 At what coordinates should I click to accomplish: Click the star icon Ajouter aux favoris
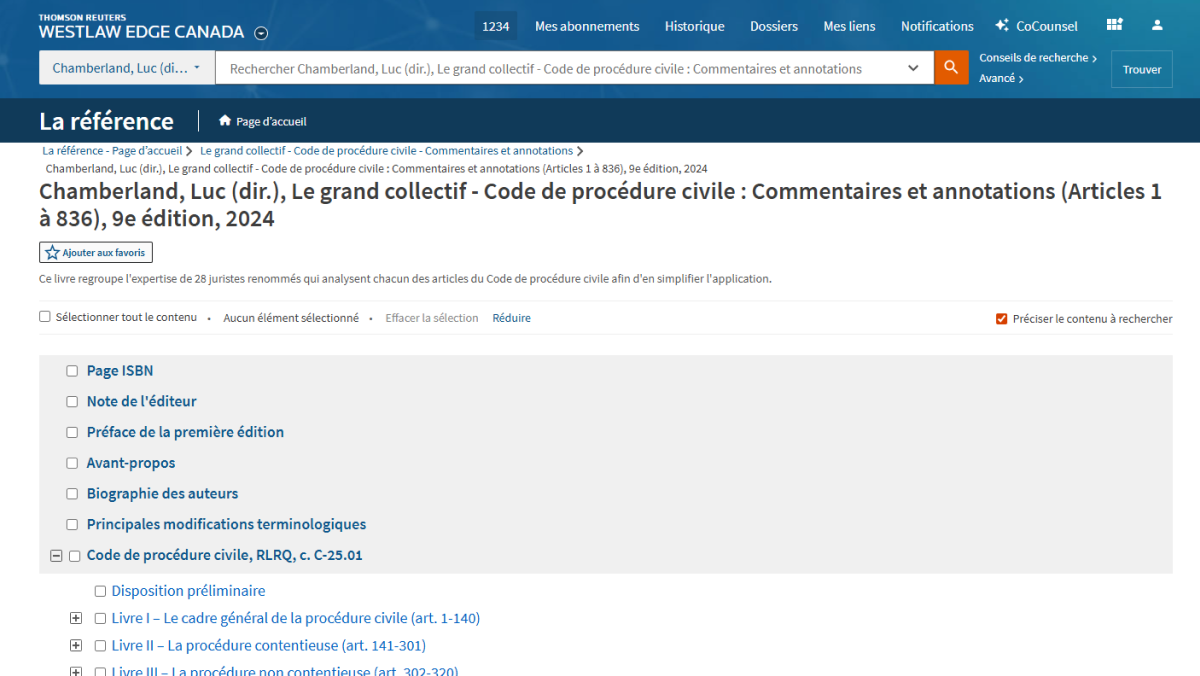click(52, 253)
